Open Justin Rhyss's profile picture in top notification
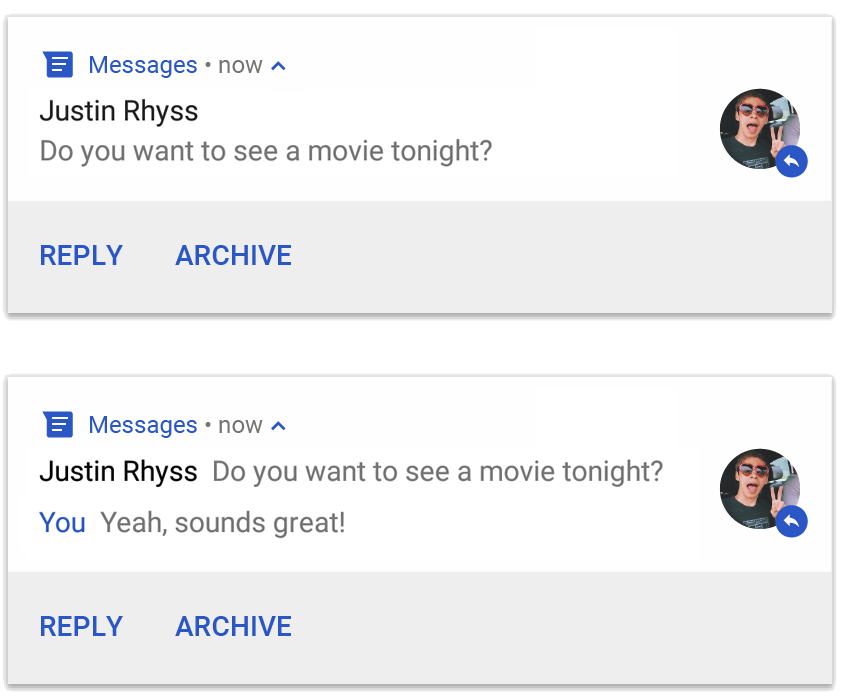Viewport: 848px width, 698px height. [x=758, y=128]
